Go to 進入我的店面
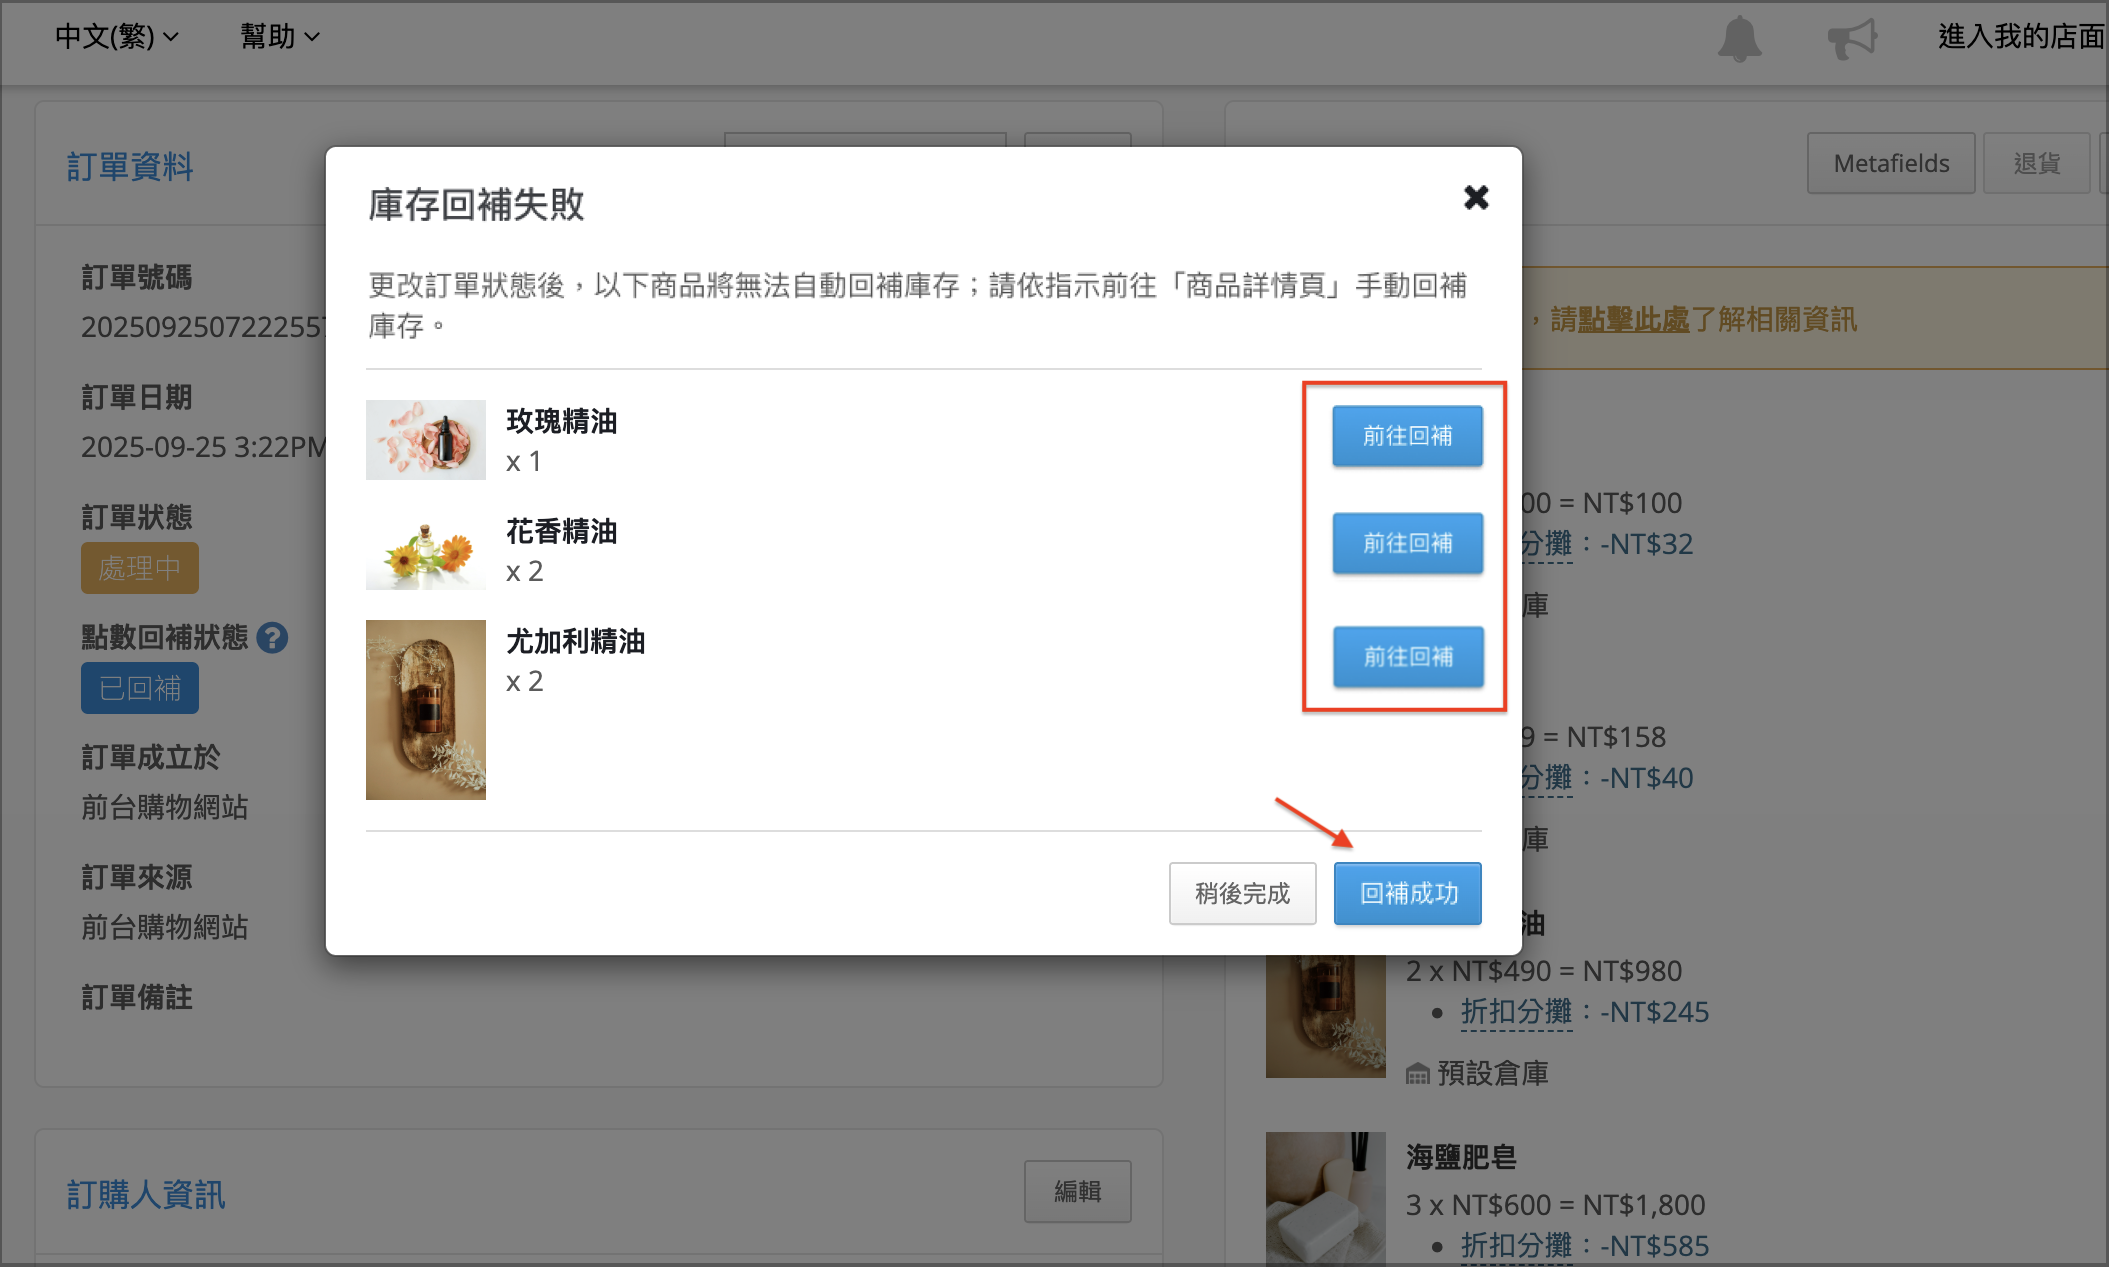The image size is (2109, 1267). (x=2021, y=37)
